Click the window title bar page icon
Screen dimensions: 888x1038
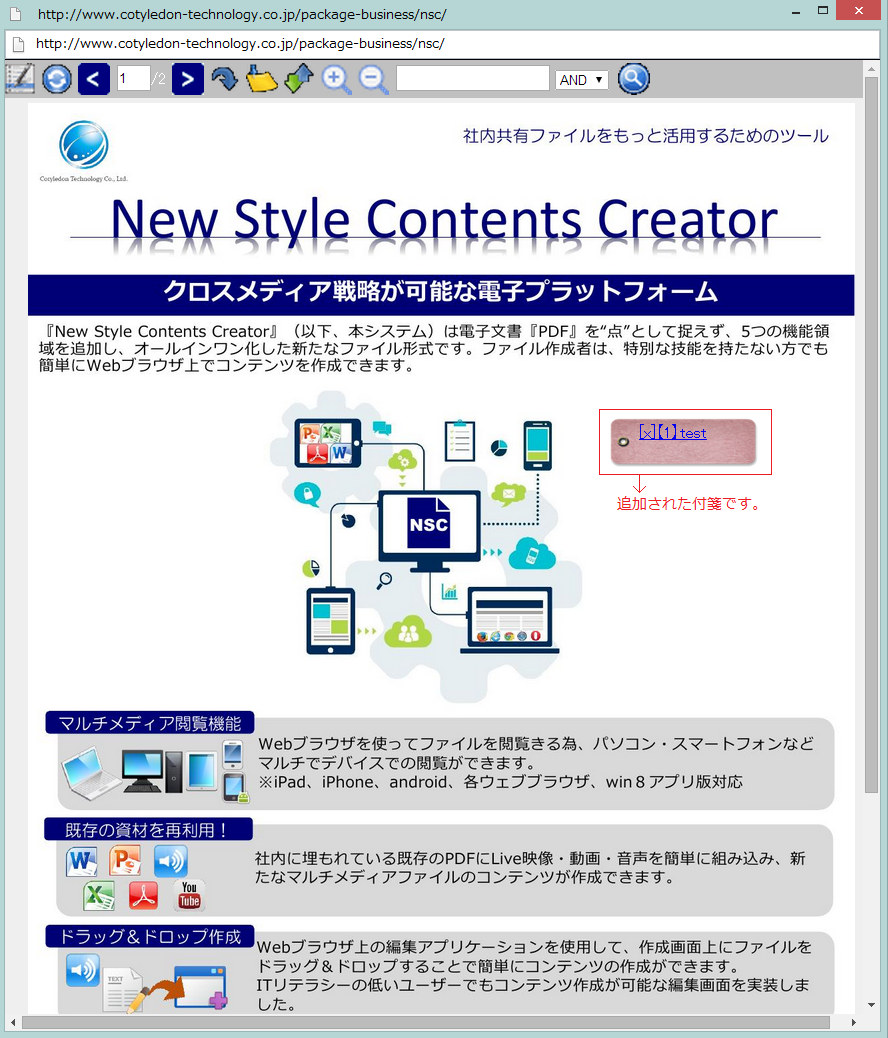pos(15,14)
